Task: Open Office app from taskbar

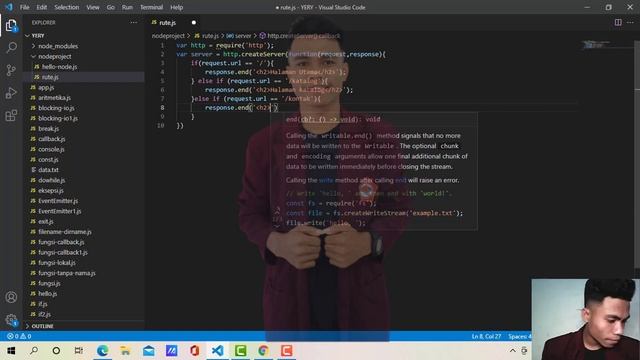Action: click(x=194, y=351)
